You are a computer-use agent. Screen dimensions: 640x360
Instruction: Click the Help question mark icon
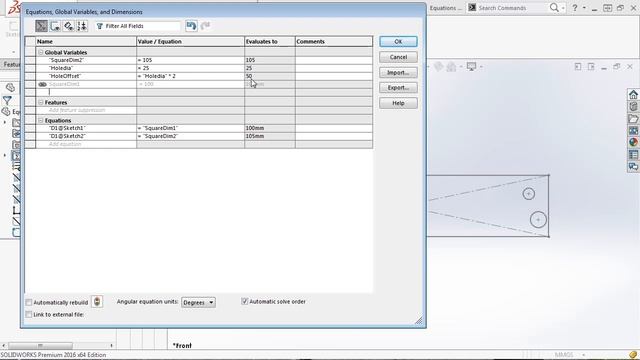(x=574, y=7)
